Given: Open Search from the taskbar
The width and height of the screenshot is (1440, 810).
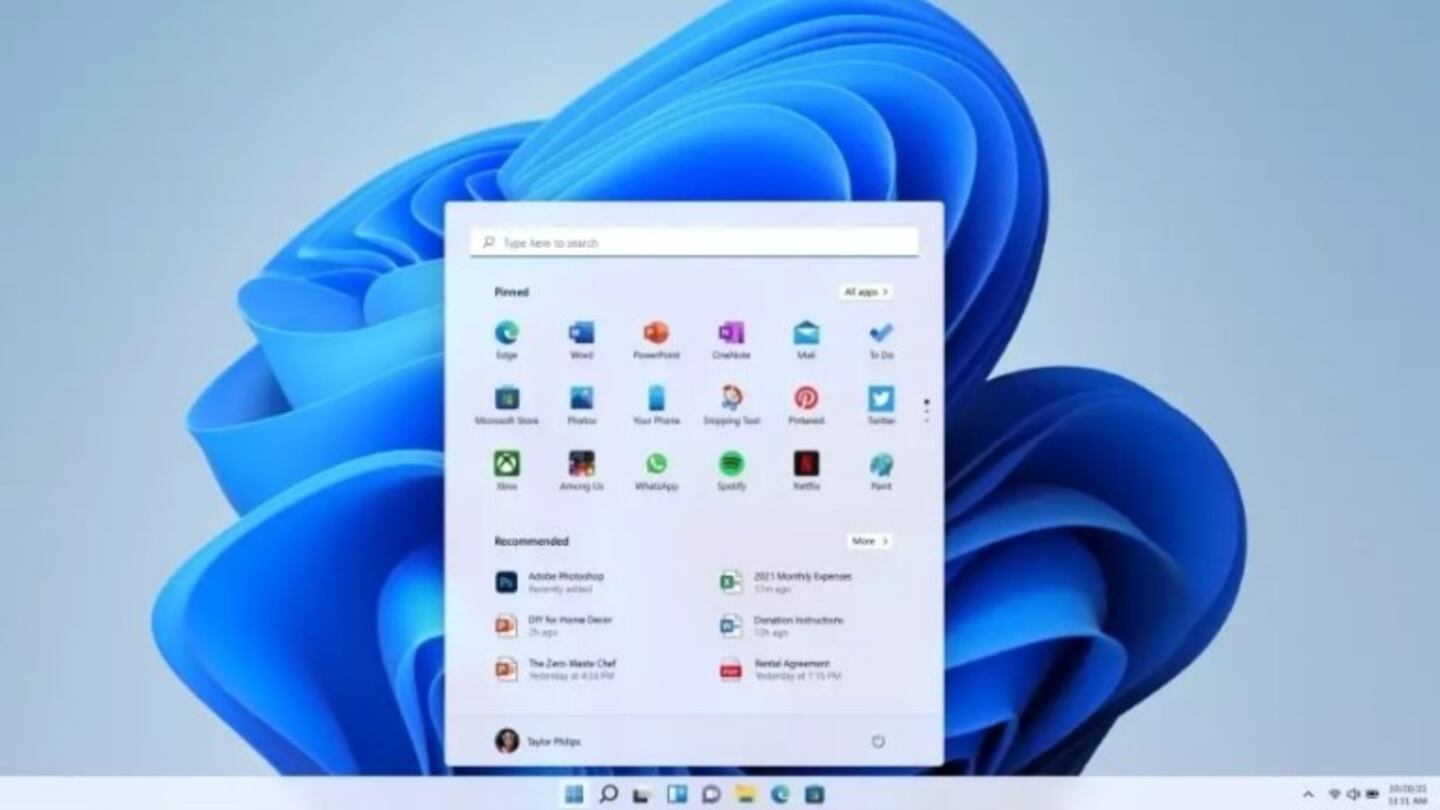Looking at the screenshot, I should coord(608,794).
